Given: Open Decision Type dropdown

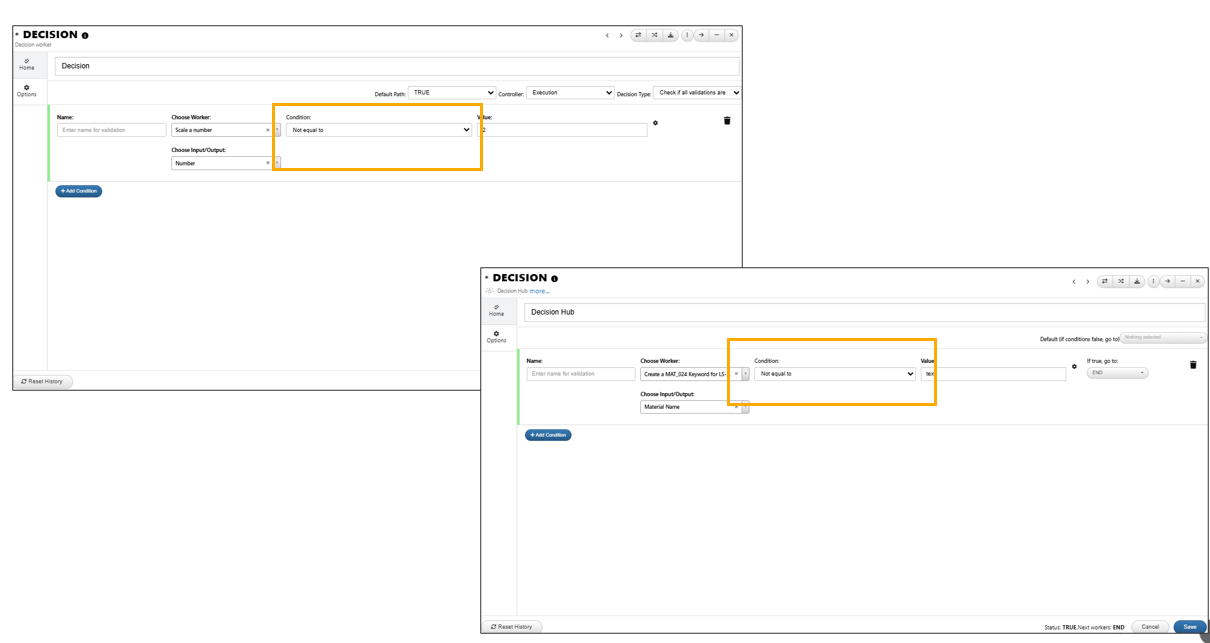Looking at the screenshot, I should tap(696, 93).
